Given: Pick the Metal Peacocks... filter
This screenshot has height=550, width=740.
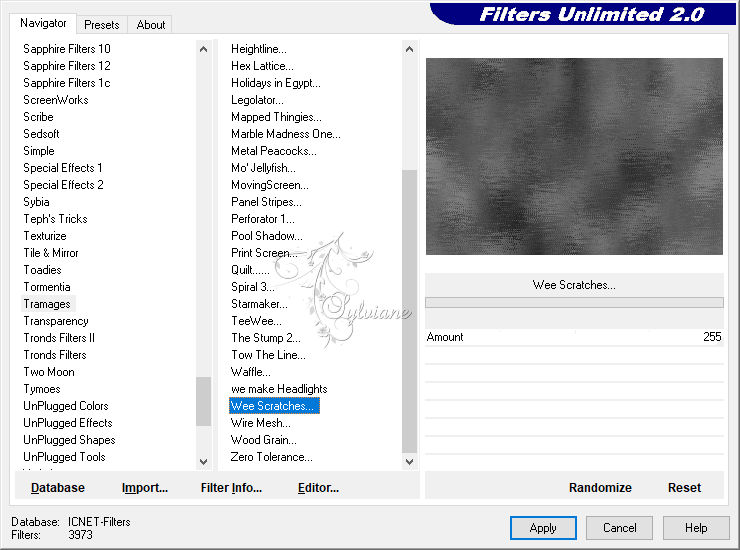Looking at the screenshot, I should point(274,151).
